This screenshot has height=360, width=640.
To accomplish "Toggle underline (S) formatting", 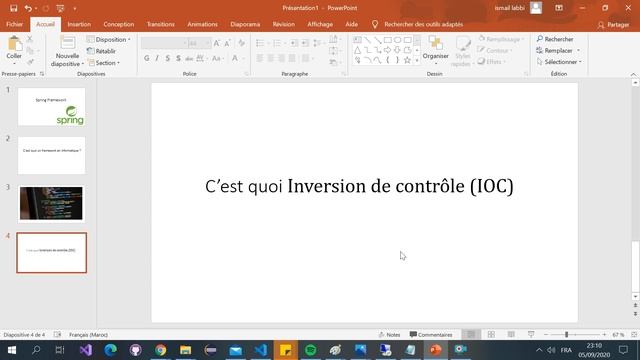I will tap(168, 59).
